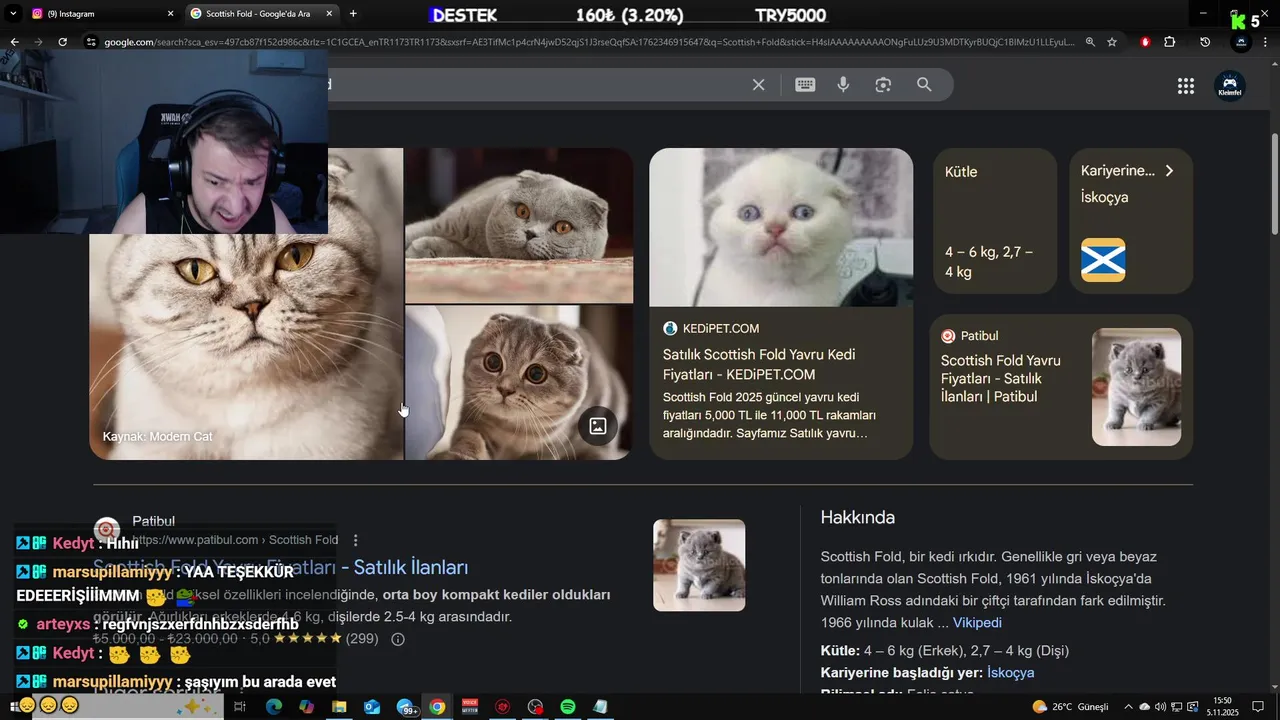Open the on-screen keyboard input tool

(x=805, y=85)
